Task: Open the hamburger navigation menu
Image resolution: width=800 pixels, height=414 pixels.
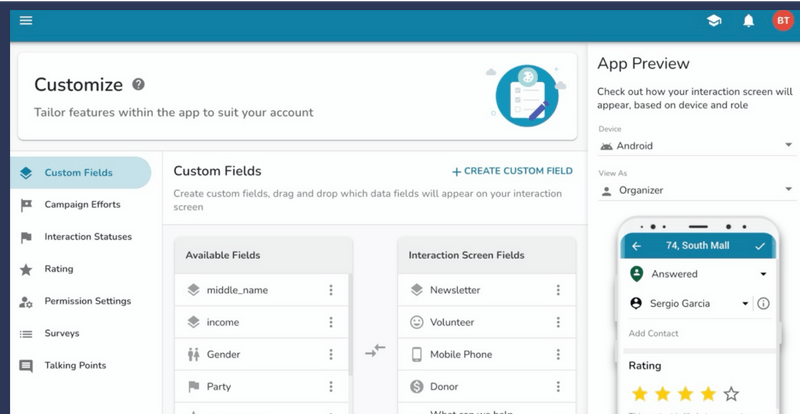Action: point(26,20)
